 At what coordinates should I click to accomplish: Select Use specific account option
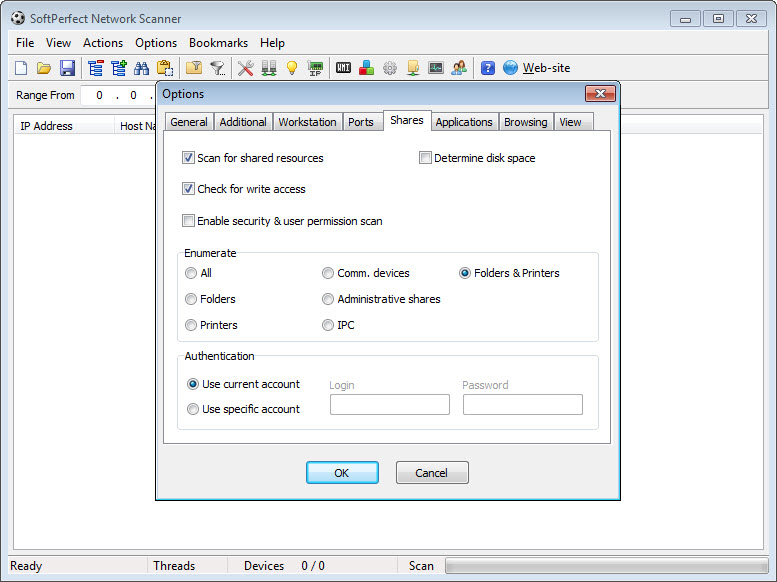click(193, 409)
